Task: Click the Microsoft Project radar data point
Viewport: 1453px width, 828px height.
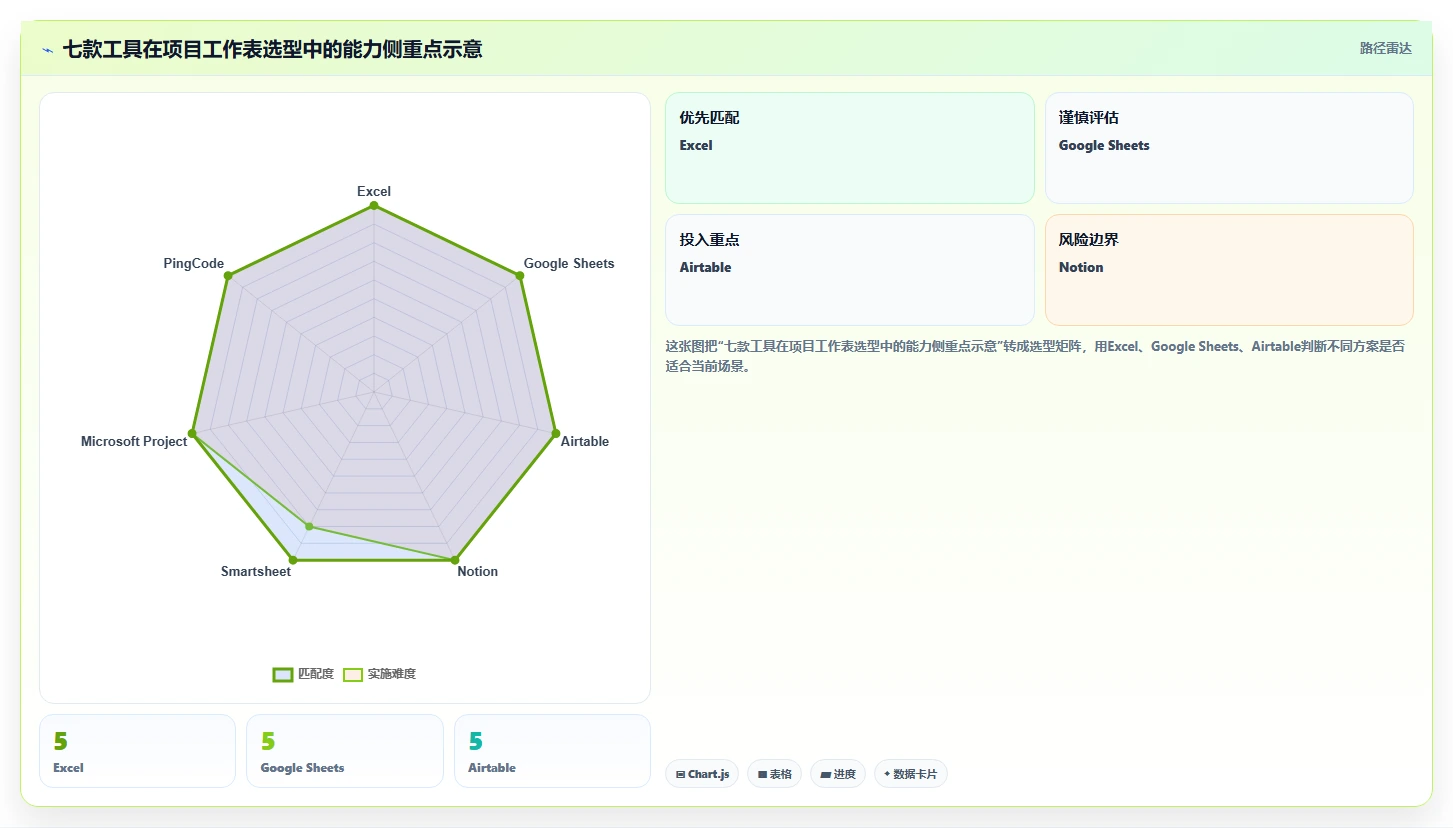Action: pyautogui.click(x=192, y=433)
